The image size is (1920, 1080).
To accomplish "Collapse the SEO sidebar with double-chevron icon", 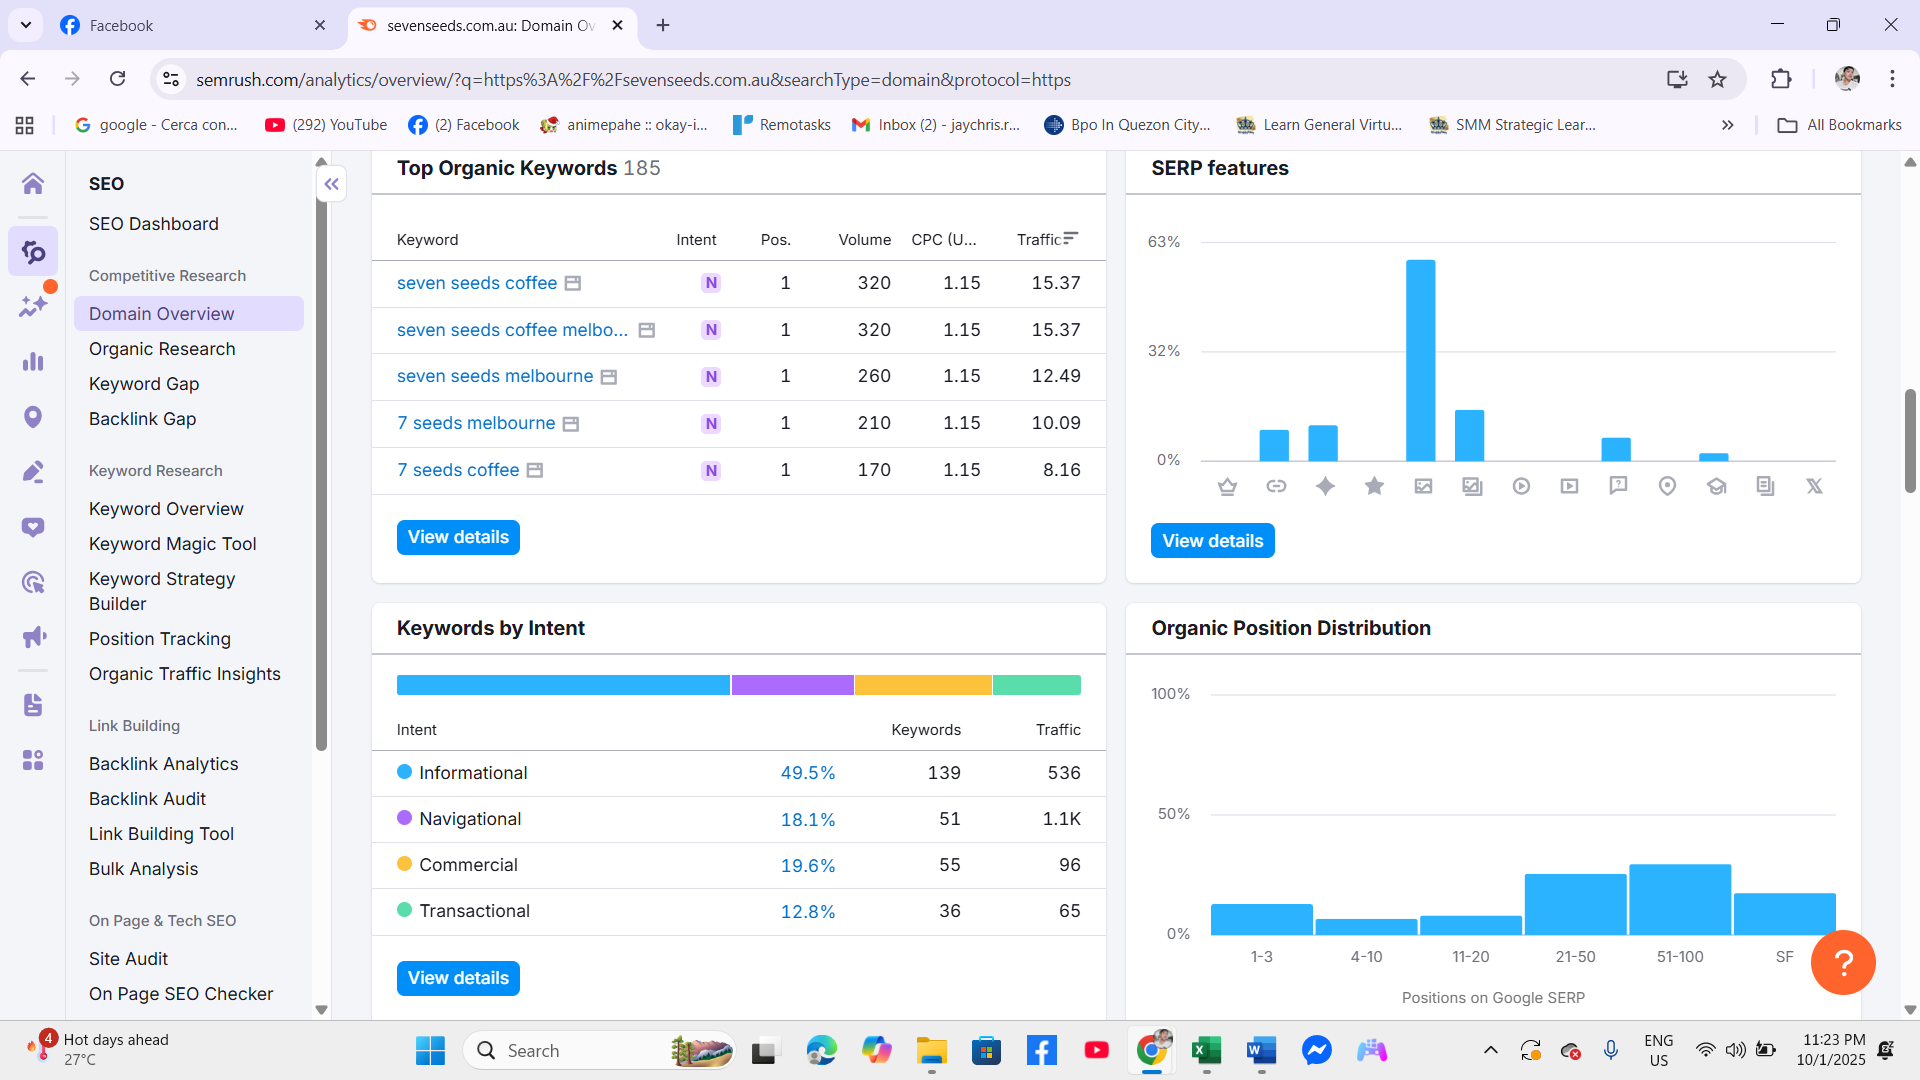I will click(x=332, y=184).
